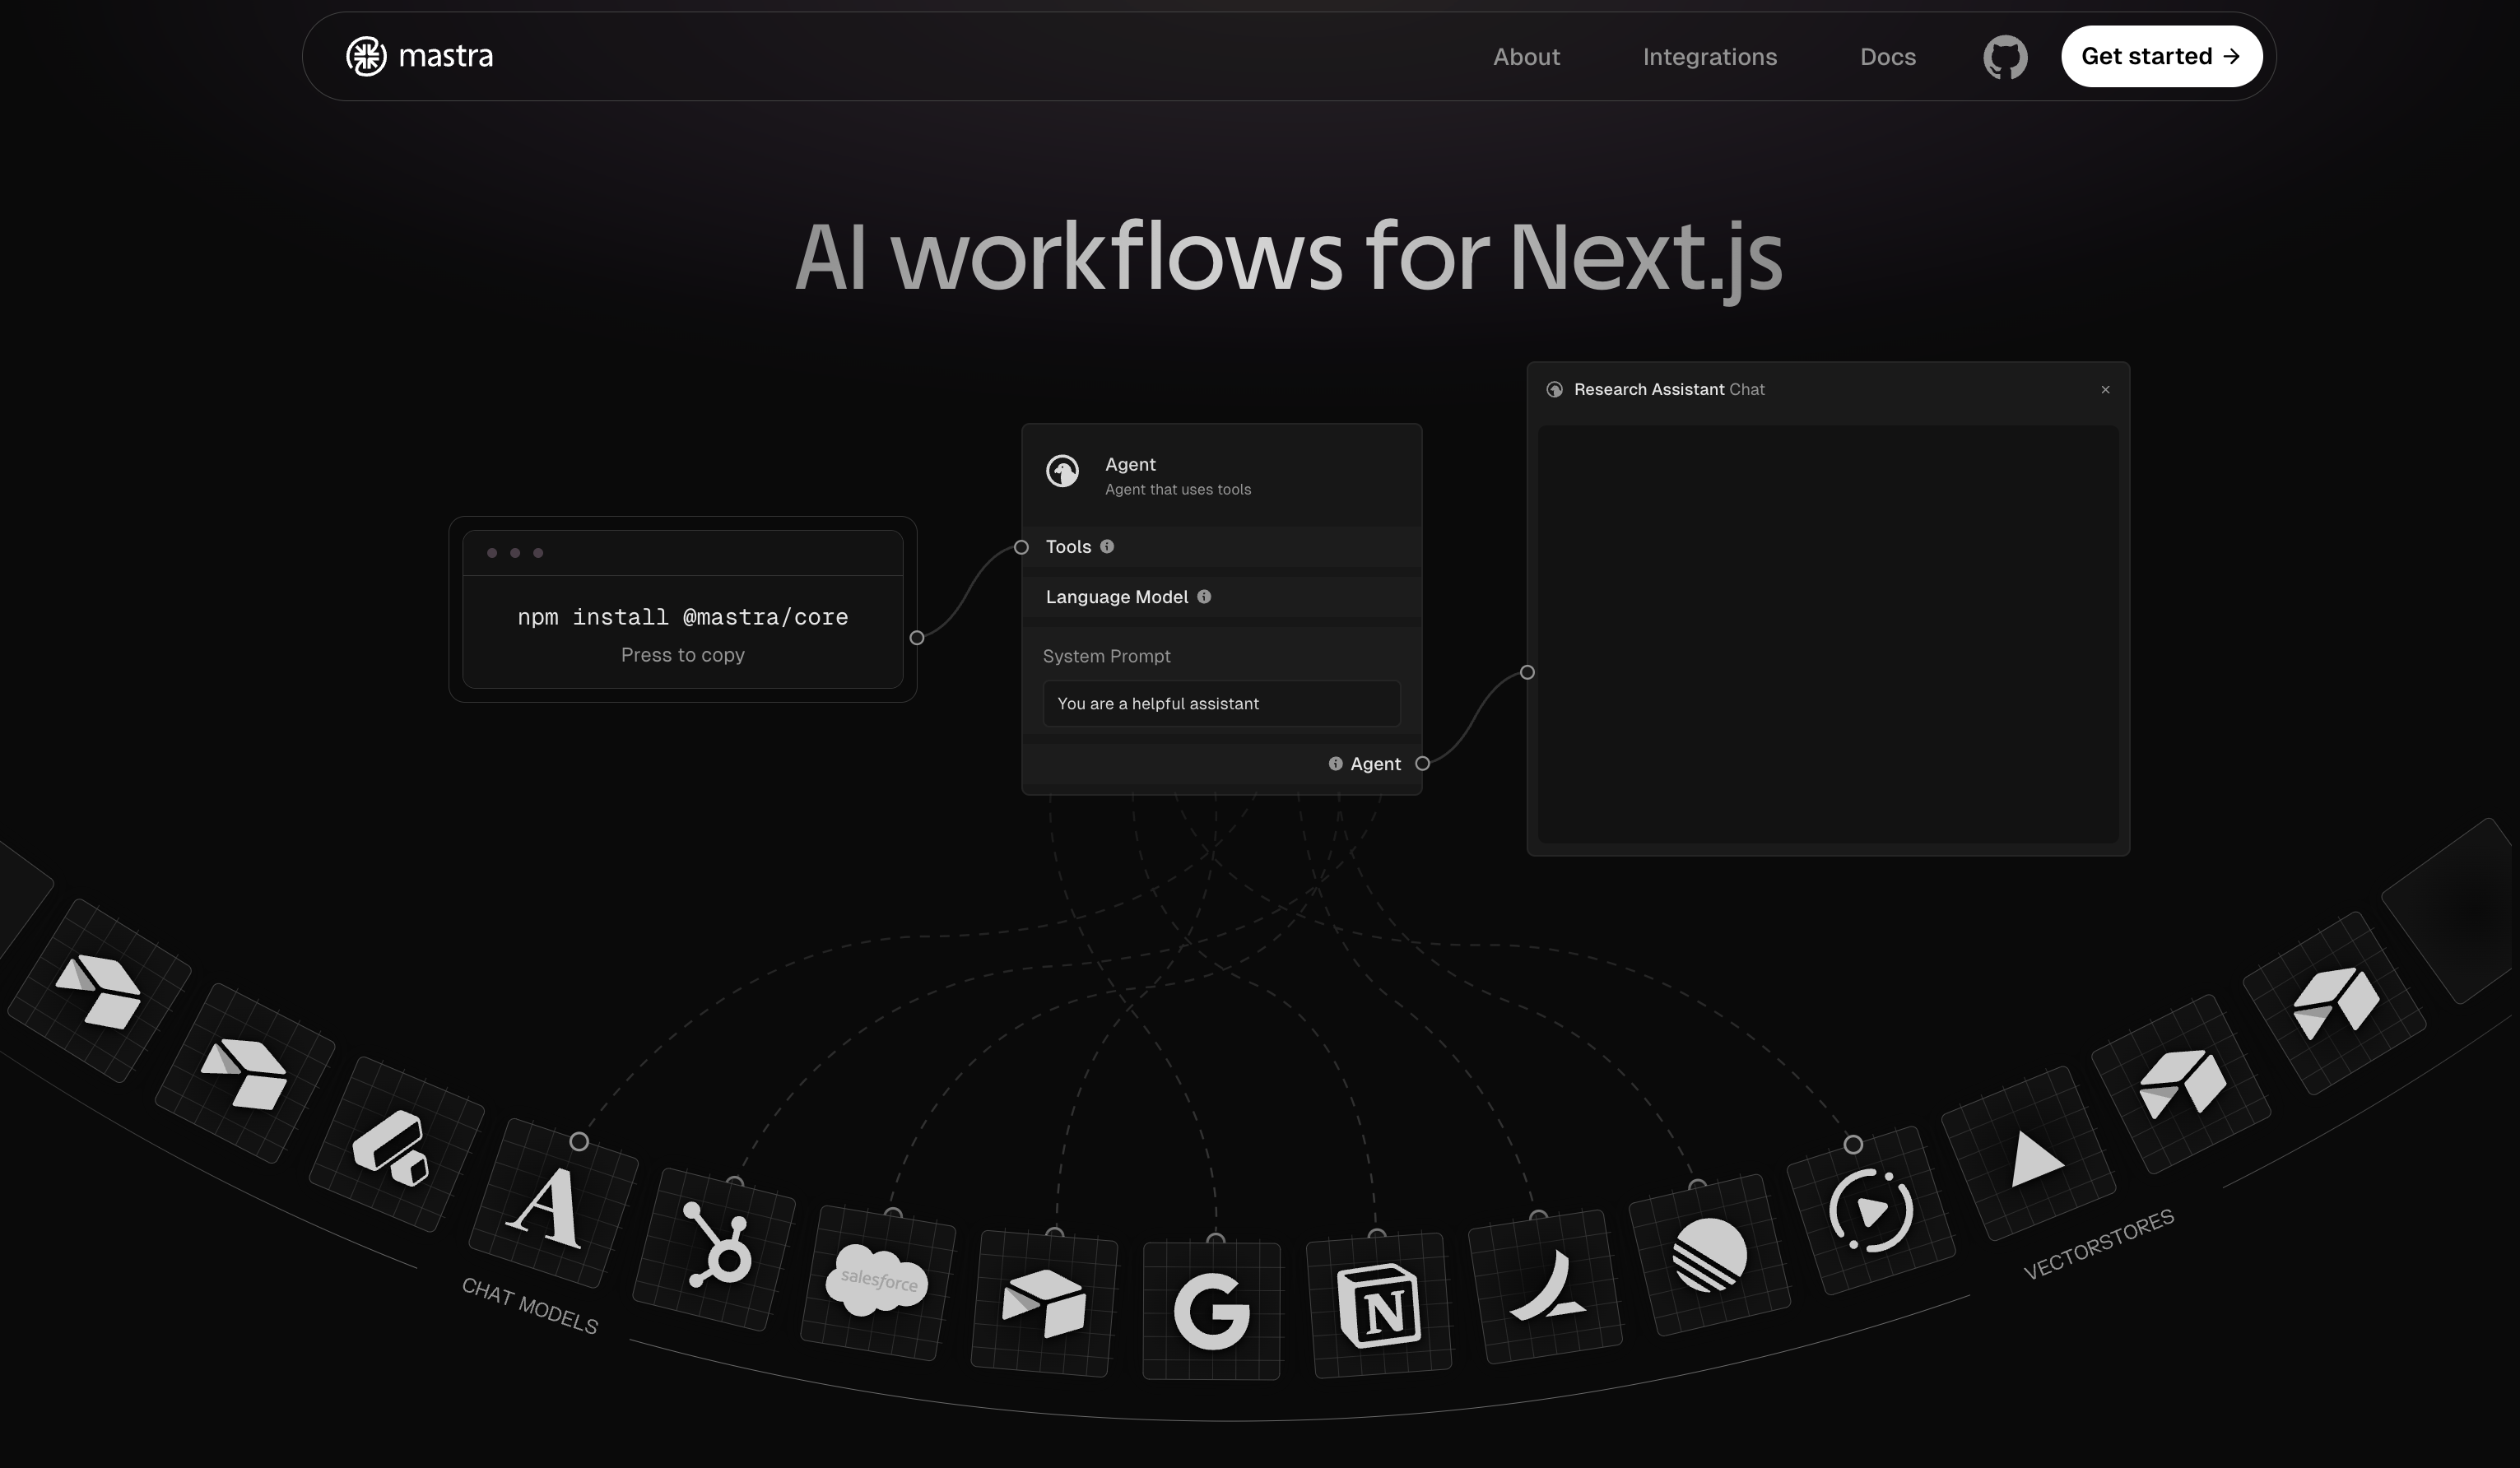The image size is (2520, 1468).
Task: Select the HubSpot integration tile
Action: [x=714, y=1250]
